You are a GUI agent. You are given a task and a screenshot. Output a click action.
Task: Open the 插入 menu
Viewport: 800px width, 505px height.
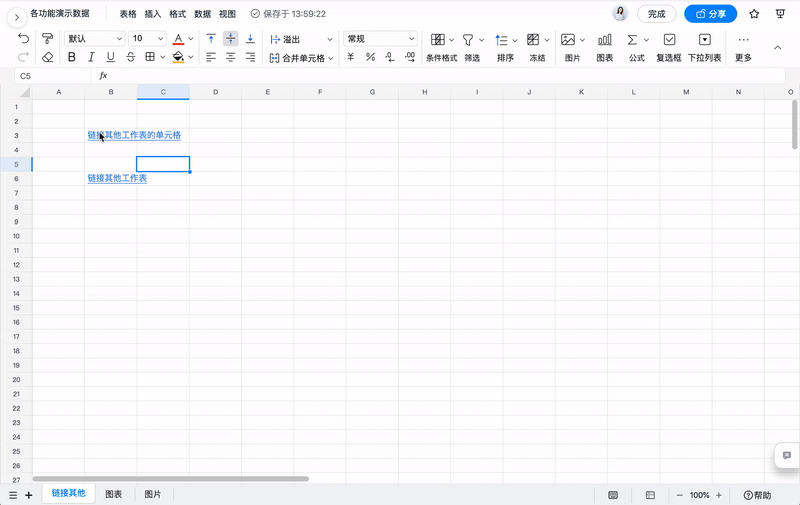(153, 14)
